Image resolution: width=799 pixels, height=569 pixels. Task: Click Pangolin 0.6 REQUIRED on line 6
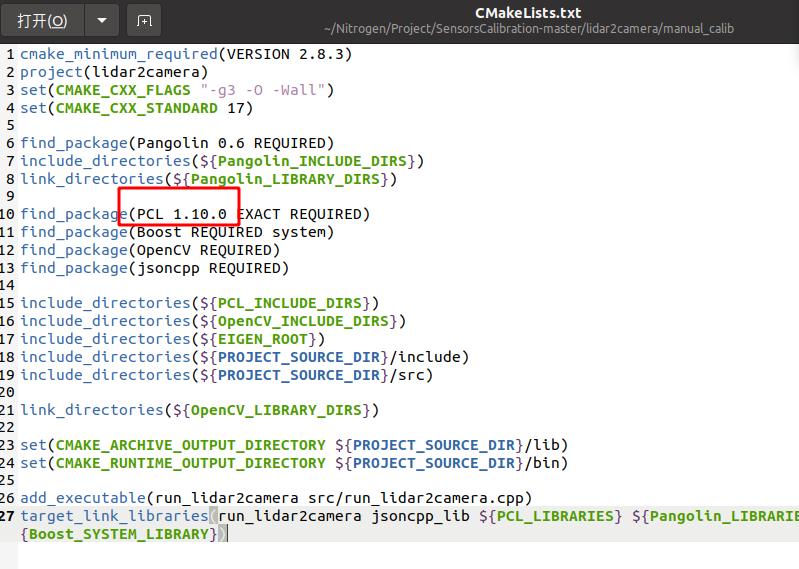[x=231, y=143]
